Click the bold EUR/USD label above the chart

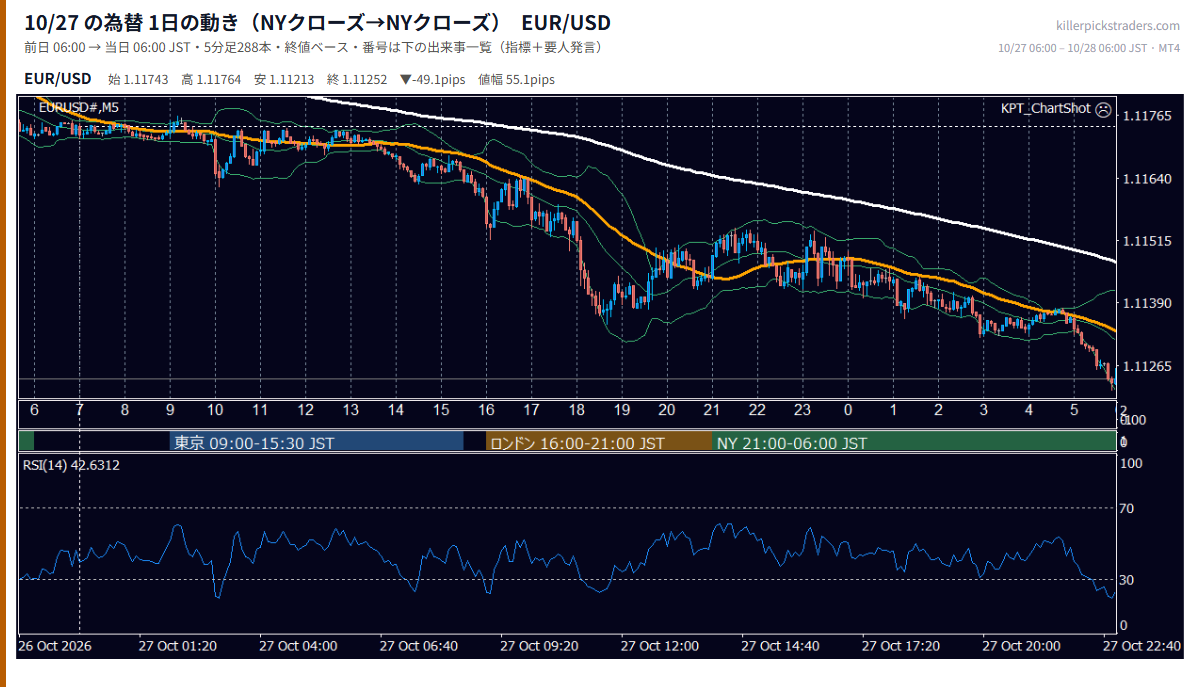click(58, 78)
